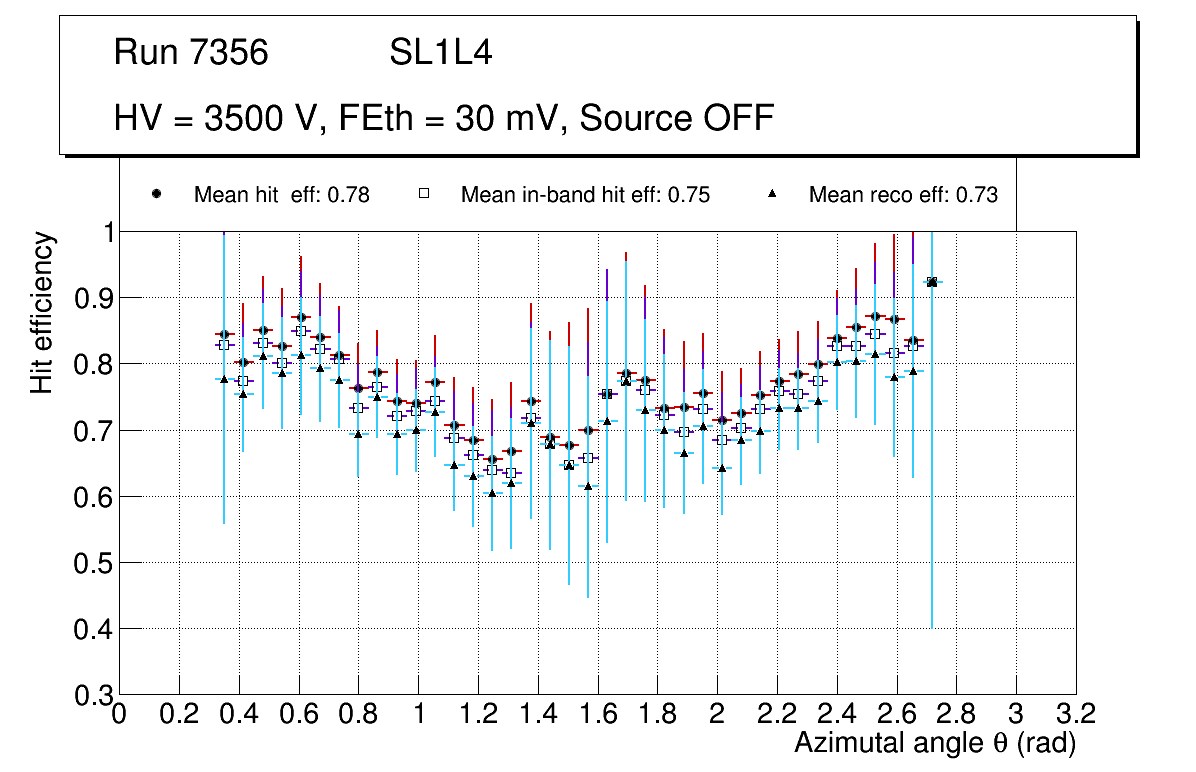Click the 'Mean in-band hit eff: 0.75' legend entry
Viewport: 1196px width, 772px height.
coord(585,195)
